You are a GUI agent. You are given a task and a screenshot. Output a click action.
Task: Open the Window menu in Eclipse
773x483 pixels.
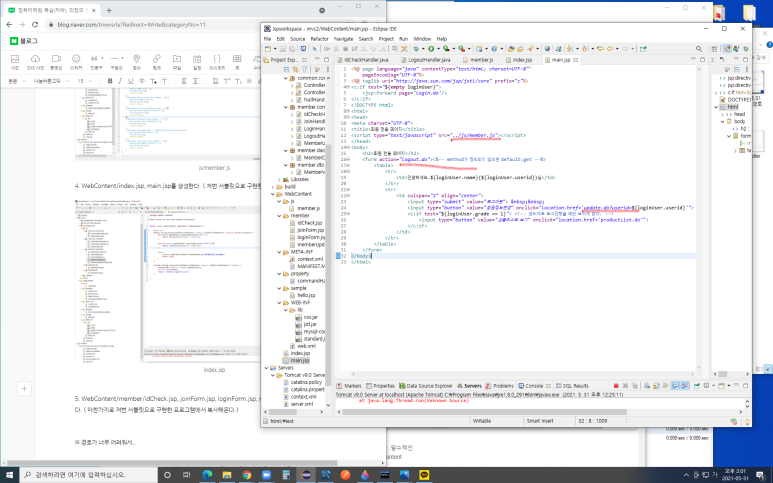tap(422, 38)
